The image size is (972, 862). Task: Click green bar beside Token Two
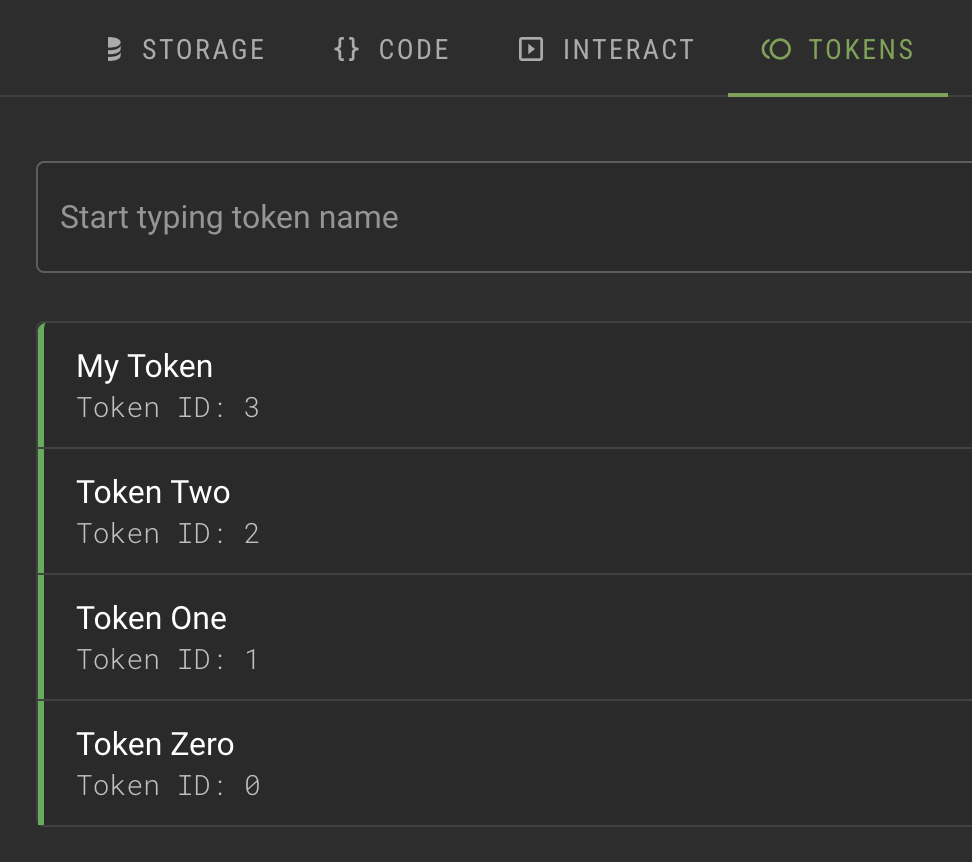41,511
